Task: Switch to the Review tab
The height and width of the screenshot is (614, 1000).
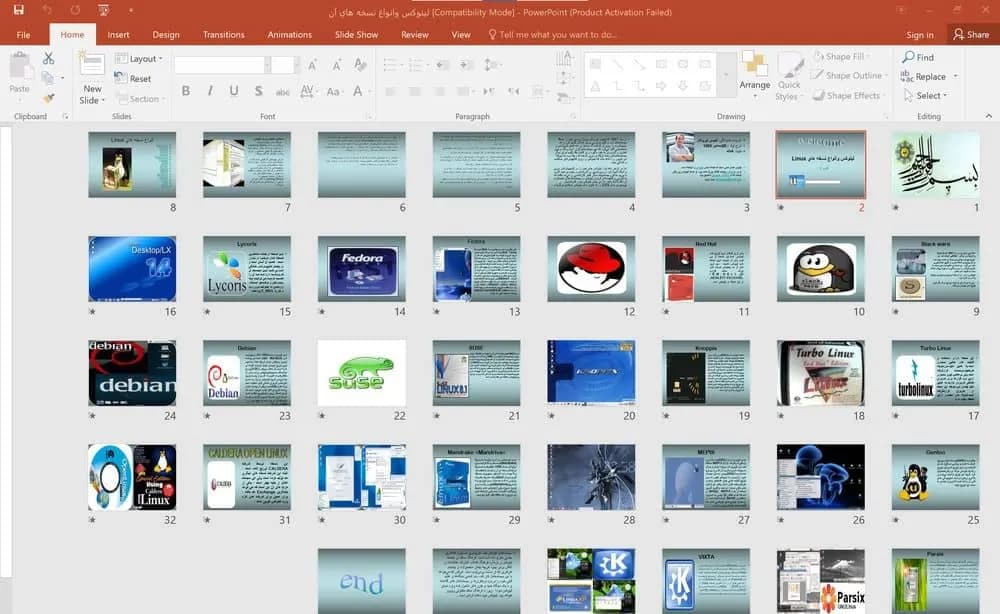Action: point(415,34)
